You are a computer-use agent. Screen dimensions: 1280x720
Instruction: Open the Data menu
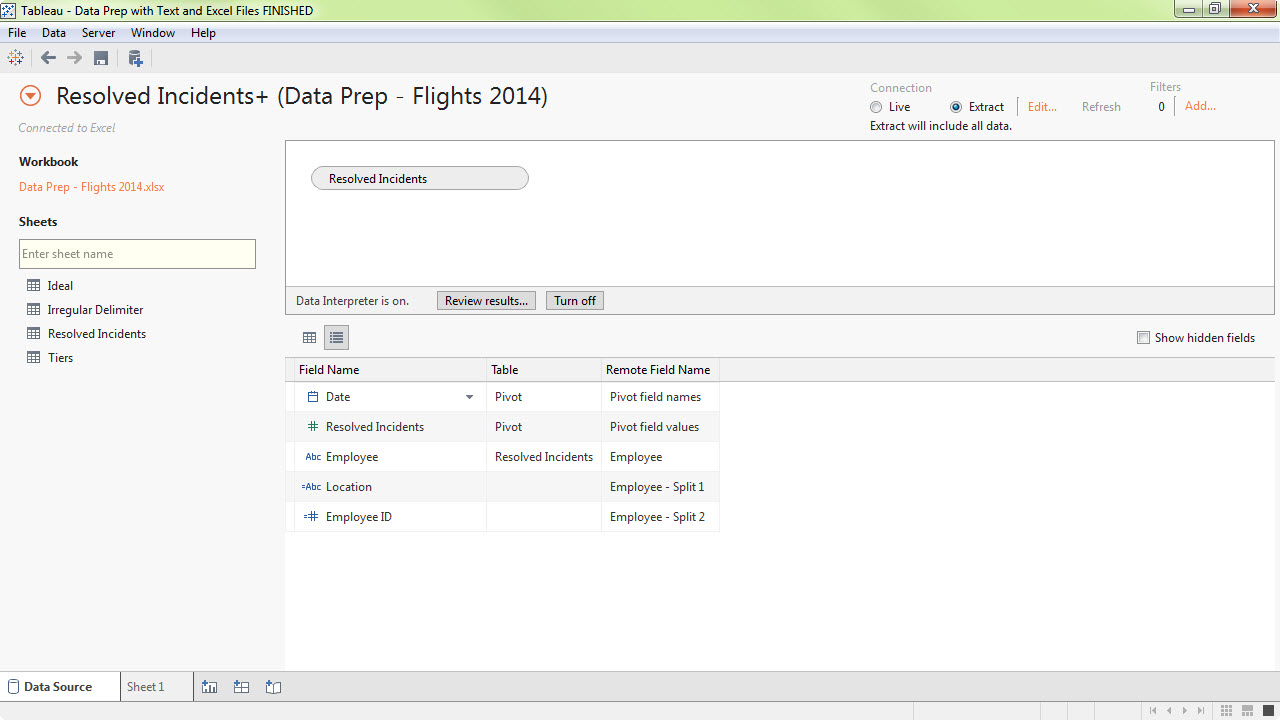click(54, 32)
